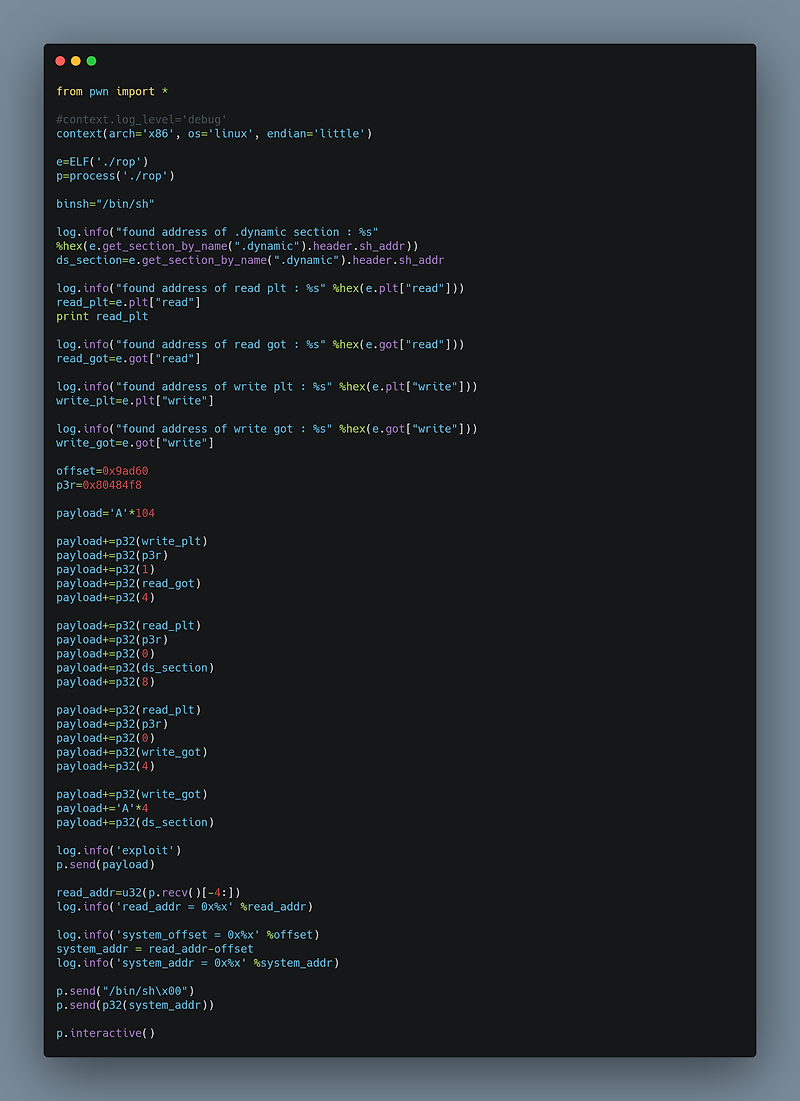Click log.info line printing read_addr
Screen dimensions: 800x1101
point(185,906)
